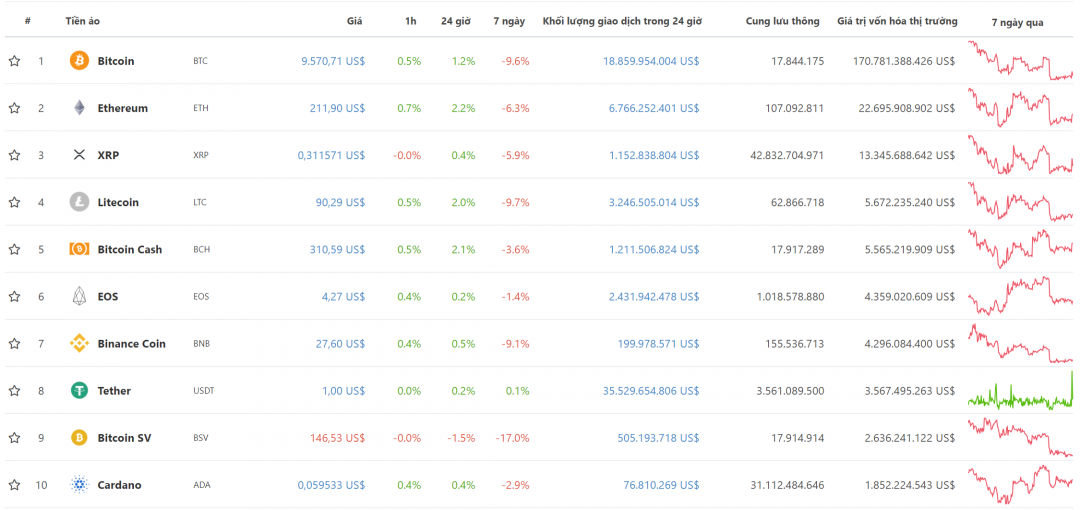Open the Ethereum coin name link
Viewport: 1080px width, 510px height.
click(123, 108)
